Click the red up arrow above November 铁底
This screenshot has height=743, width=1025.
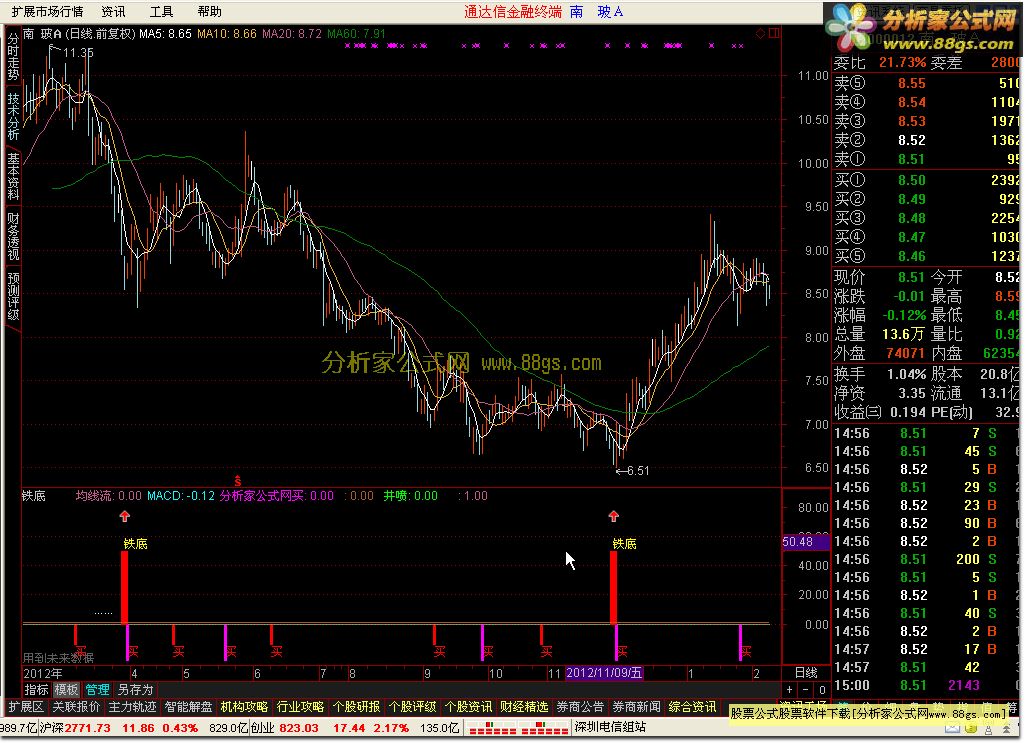(613, 516)
